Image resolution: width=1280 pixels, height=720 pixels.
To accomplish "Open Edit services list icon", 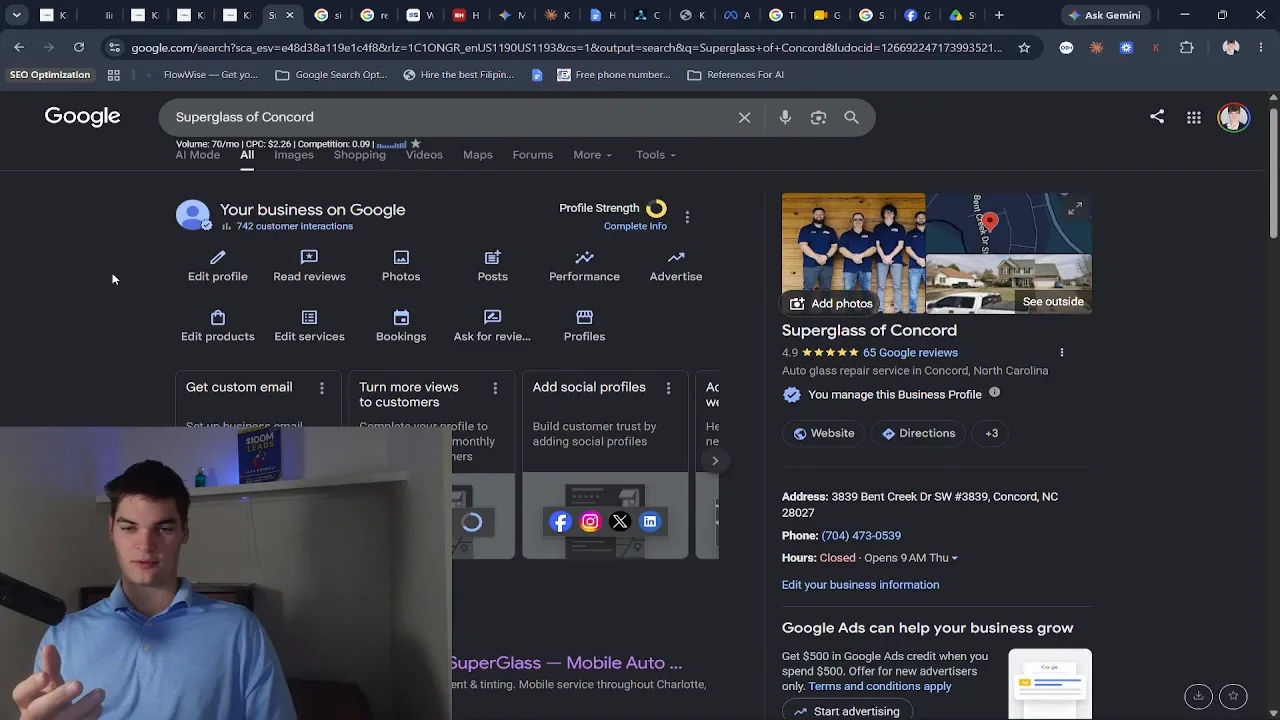I will click(x=309, y=318).
